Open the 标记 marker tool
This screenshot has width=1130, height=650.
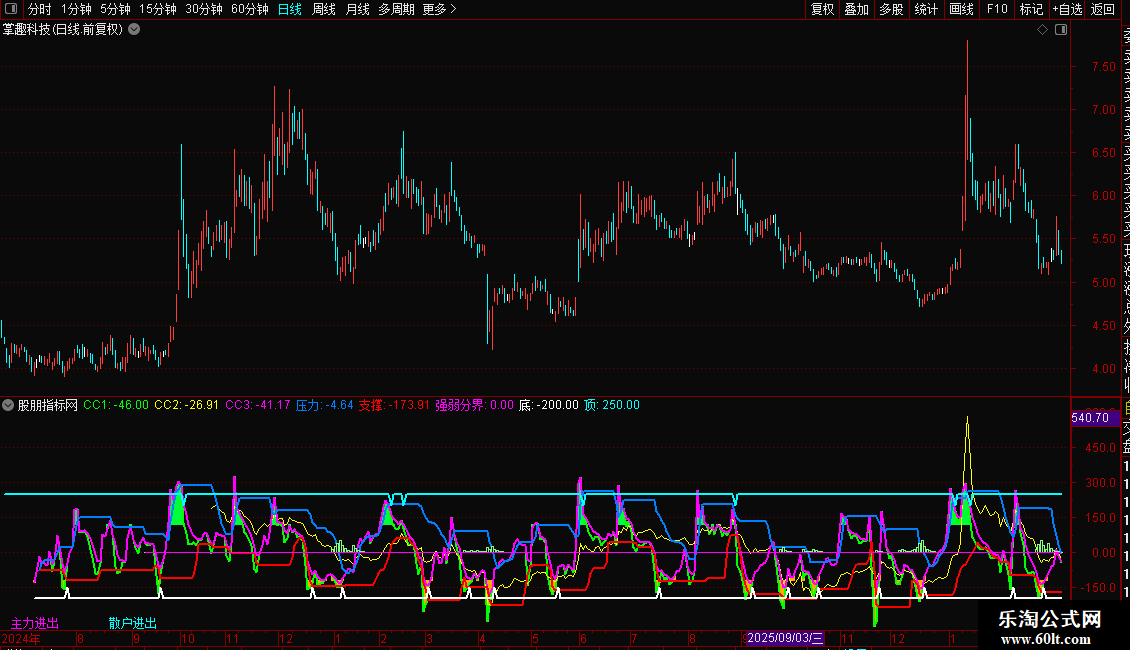(x=1030, y=9)
